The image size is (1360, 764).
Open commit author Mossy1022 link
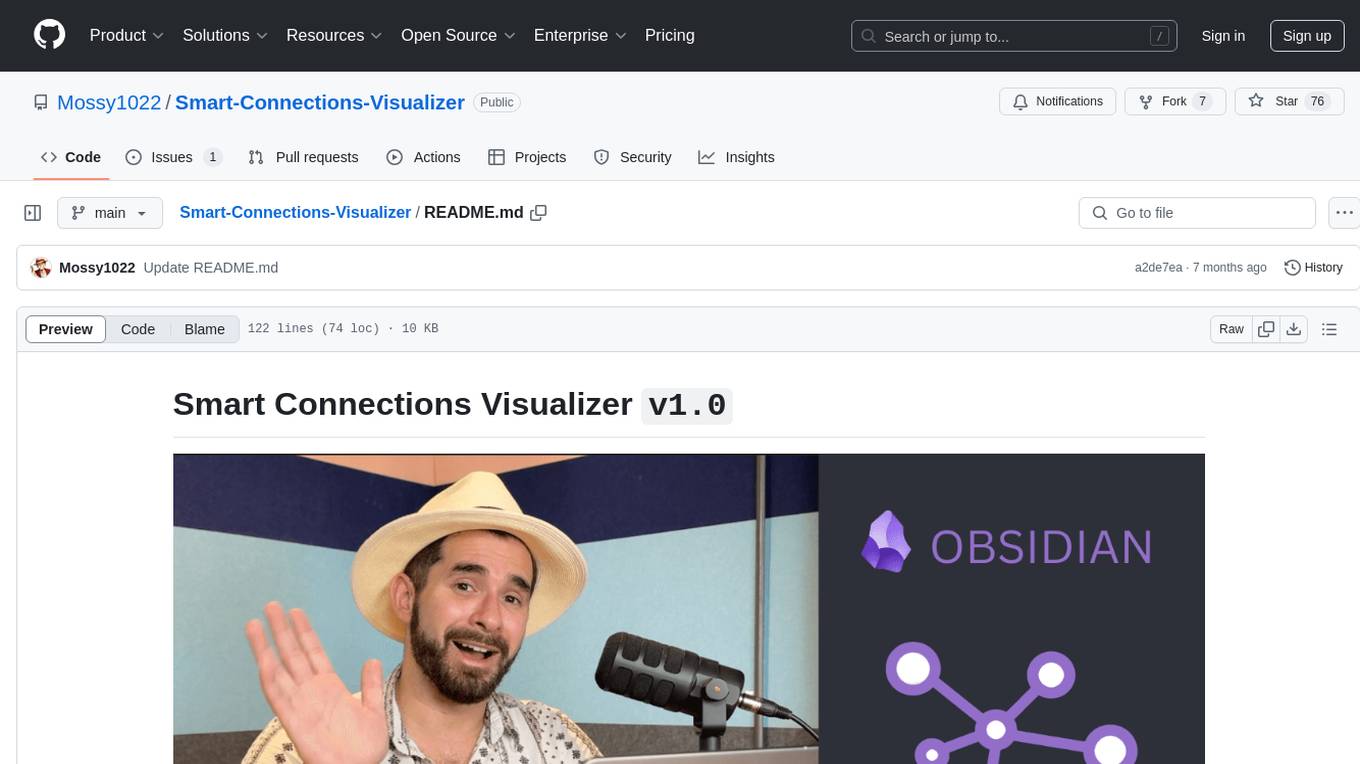point(97,267)
